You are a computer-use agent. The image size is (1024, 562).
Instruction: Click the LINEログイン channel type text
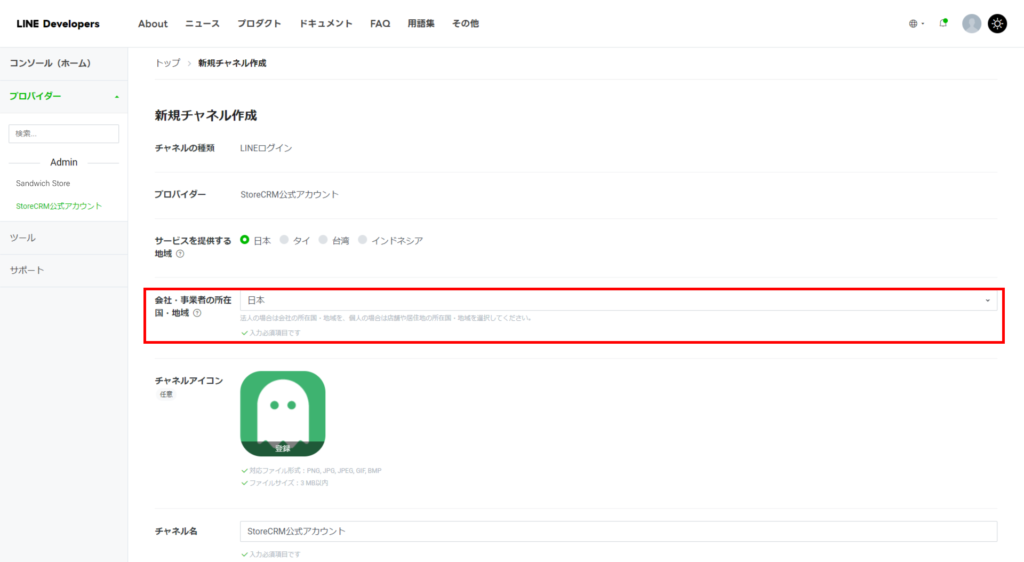point(266,148)
